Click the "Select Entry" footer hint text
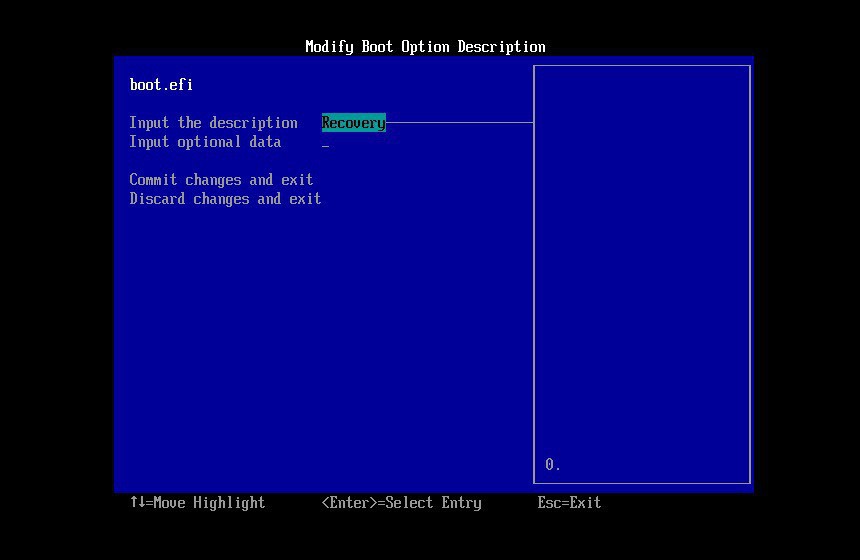Screen dimensions: 860x560 [433, 503]
